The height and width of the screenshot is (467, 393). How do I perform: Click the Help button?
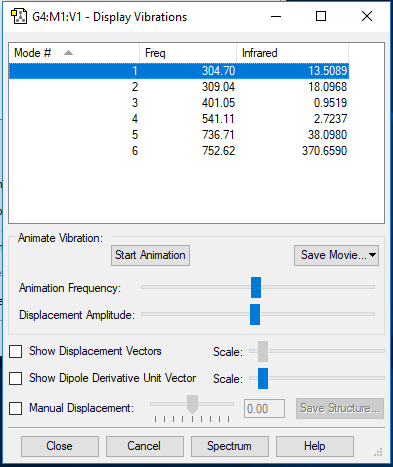coord(315,446)
